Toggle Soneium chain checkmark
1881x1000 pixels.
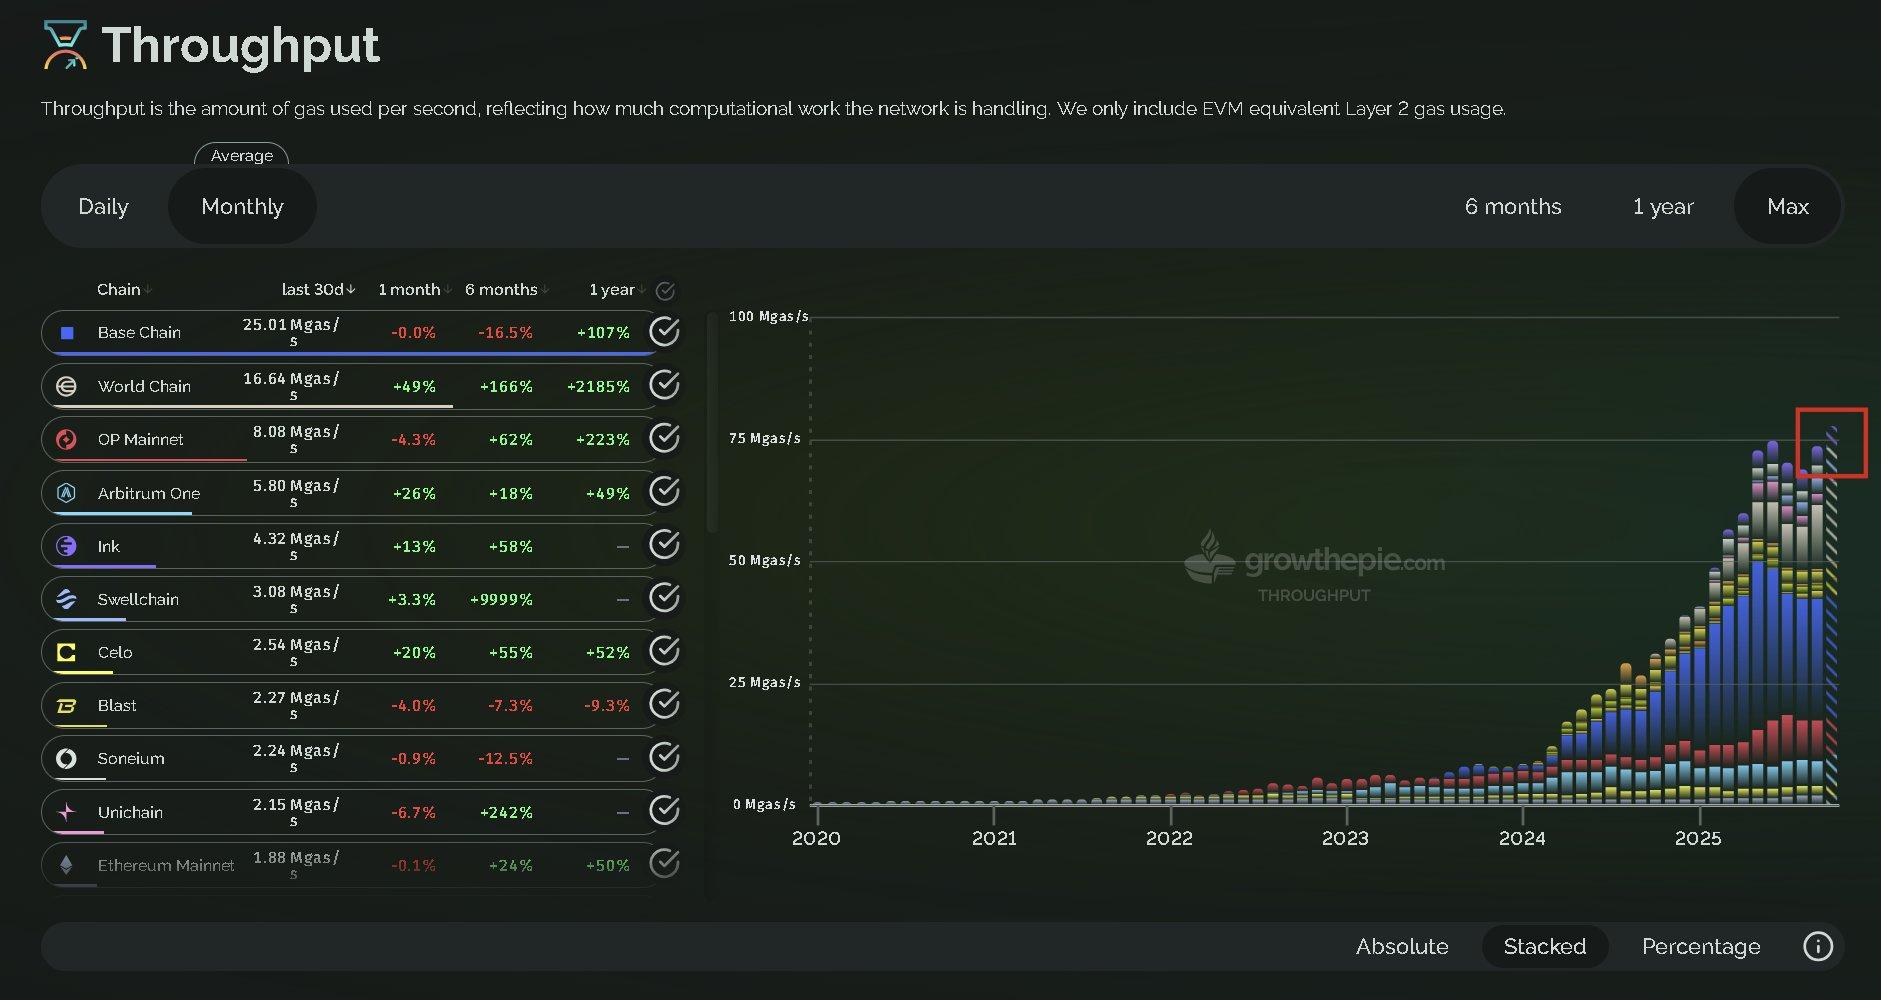pos(664,757)
